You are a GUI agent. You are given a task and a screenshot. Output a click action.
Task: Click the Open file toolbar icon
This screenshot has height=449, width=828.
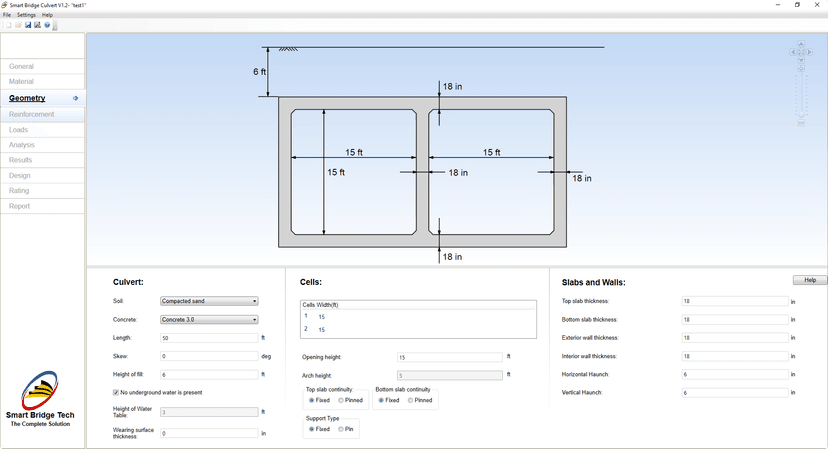pos(17,25)
